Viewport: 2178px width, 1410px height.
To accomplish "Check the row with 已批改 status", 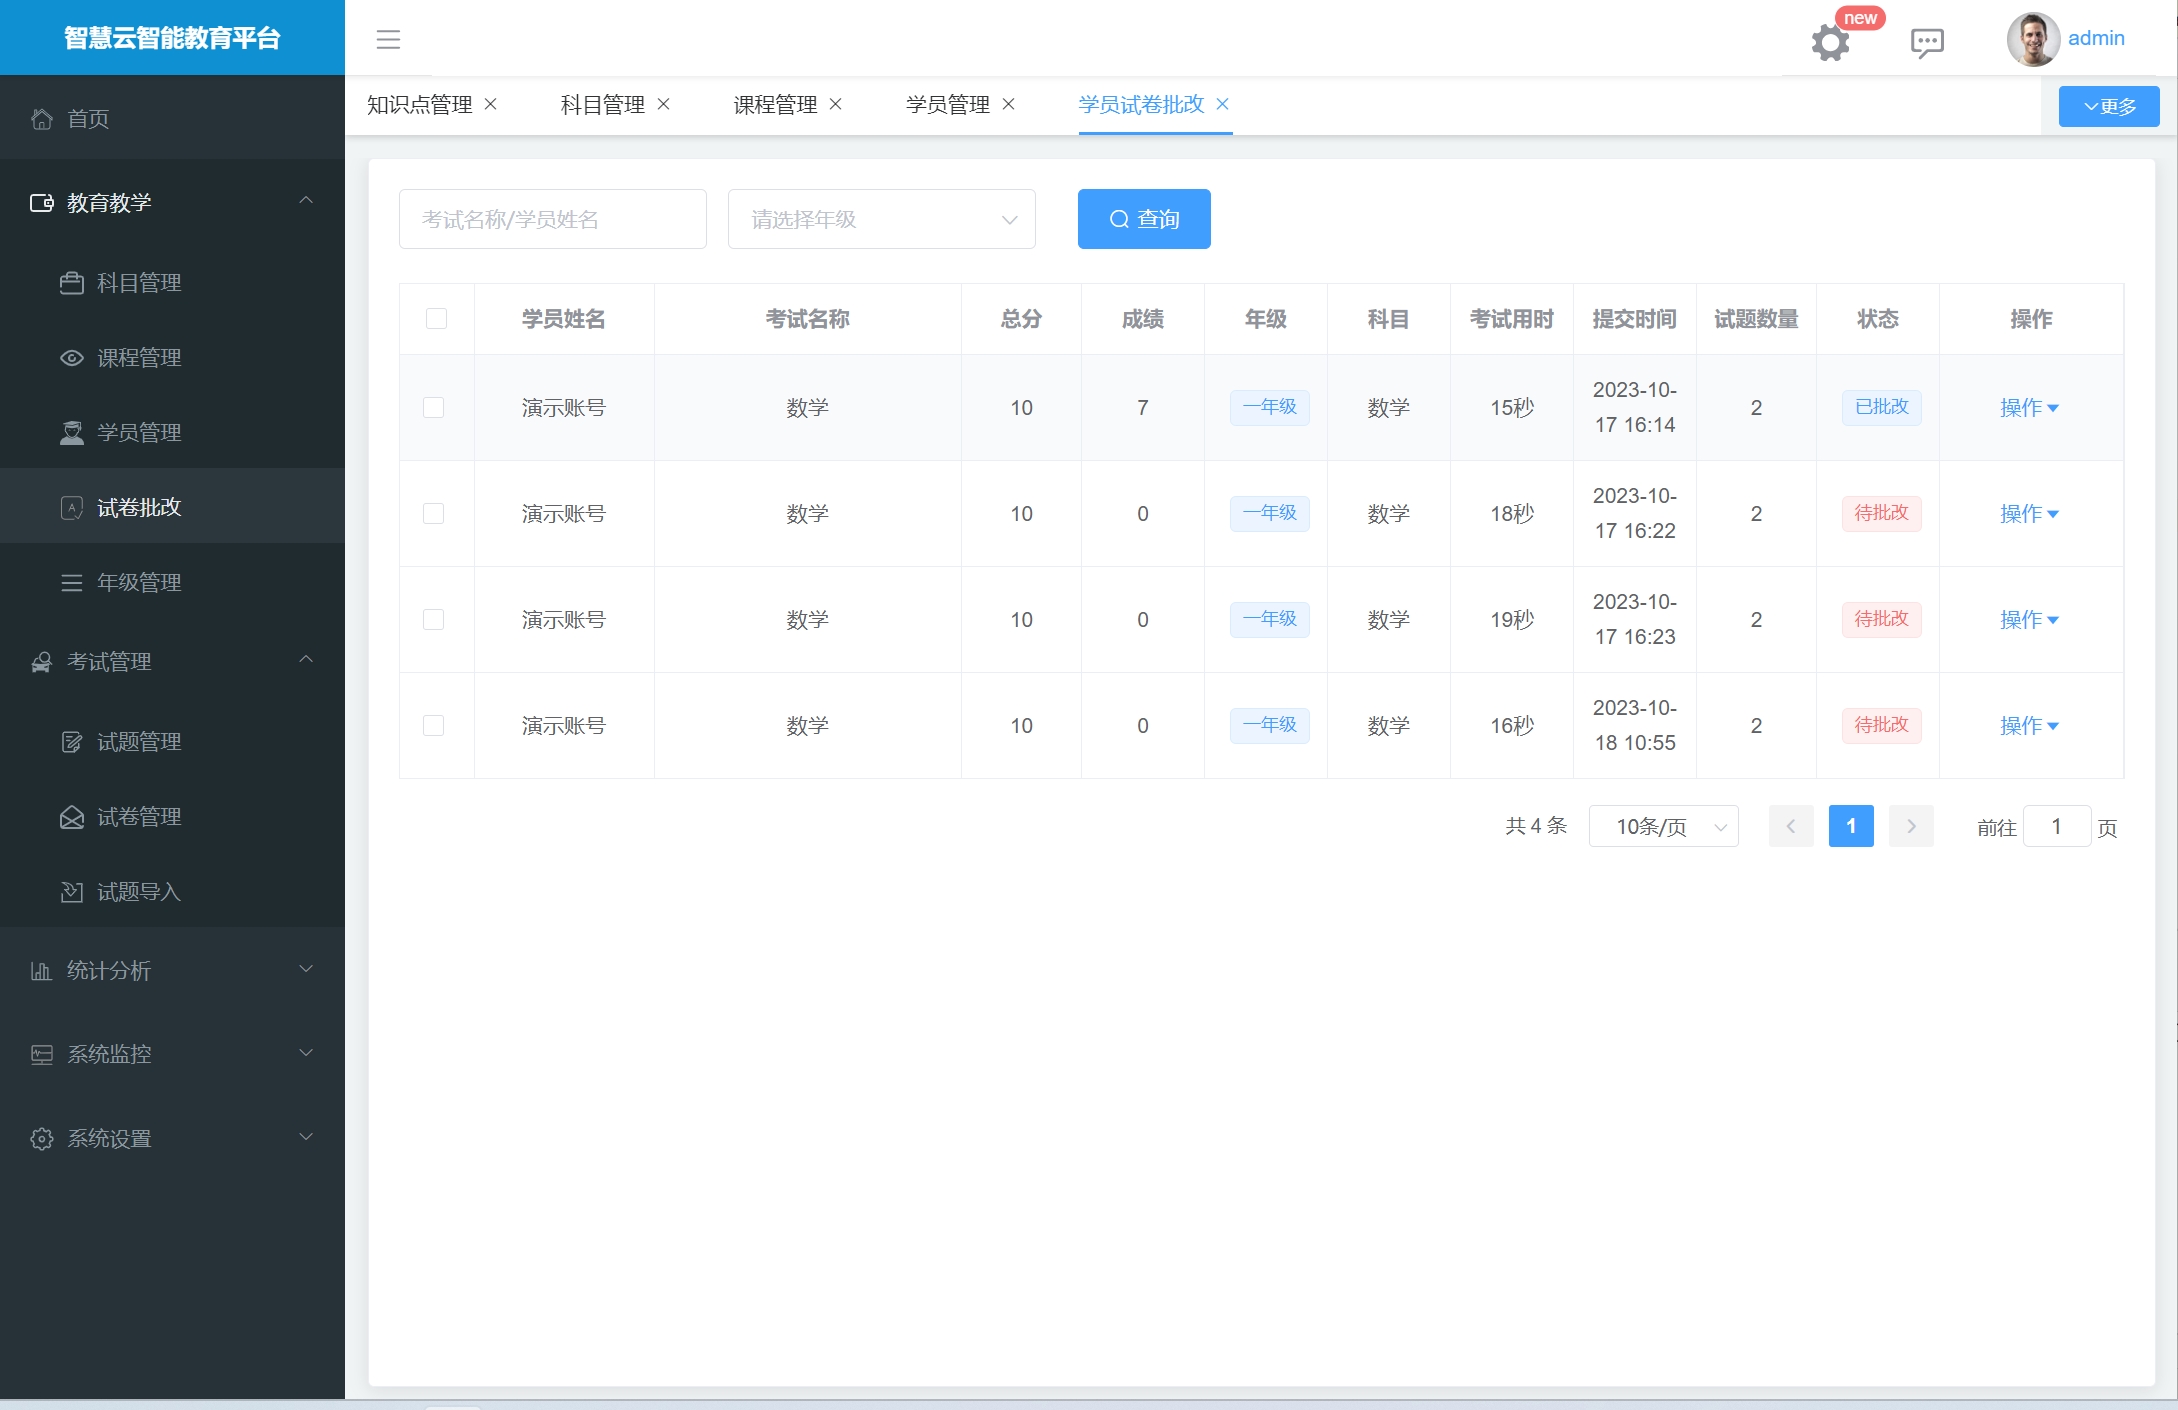I will coord(433,408).
